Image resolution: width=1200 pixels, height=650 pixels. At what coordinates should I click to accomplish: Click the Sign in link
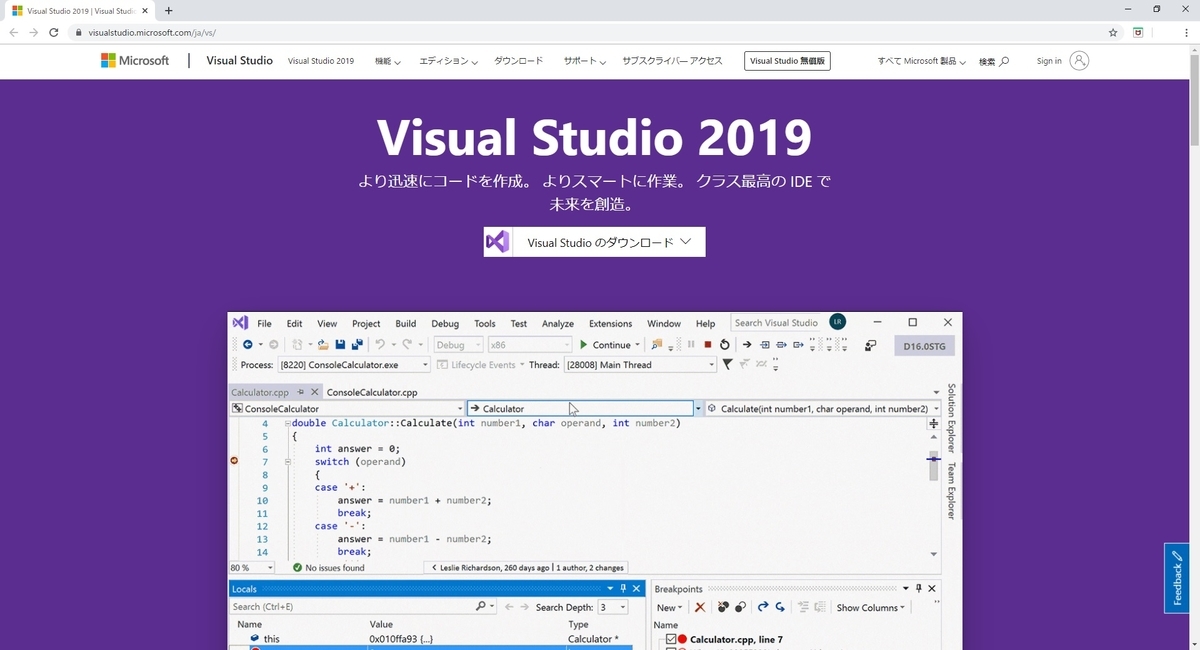pyautogui.click(x=1052, y=61)
